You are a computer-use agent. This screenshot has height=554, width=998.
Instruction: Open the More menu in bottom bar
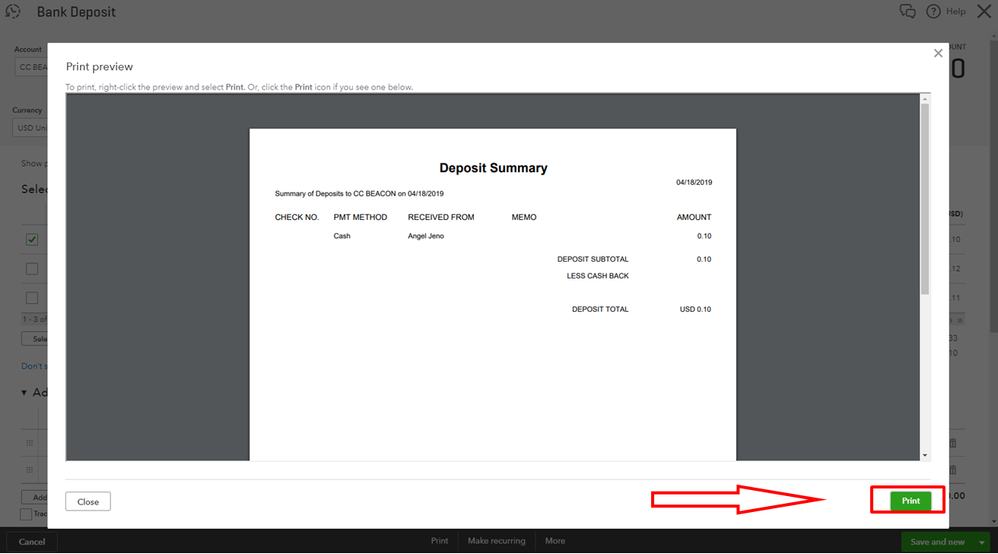pos(555,541)
